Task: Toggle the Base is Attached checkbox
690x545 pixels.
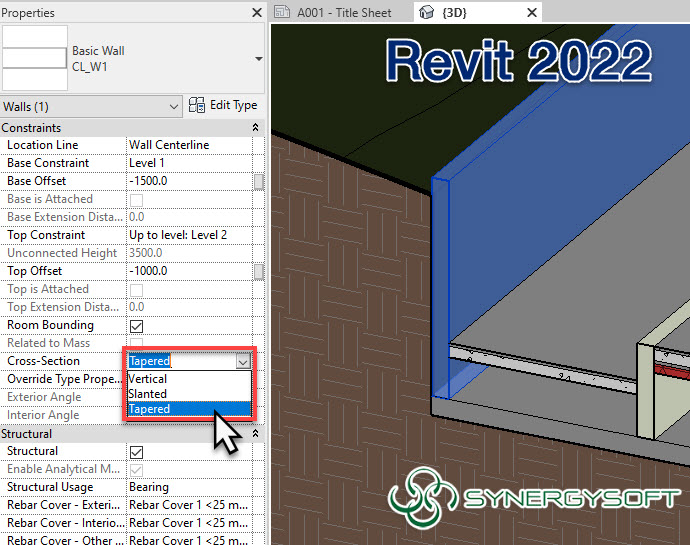Action: [x=136, y=200]
